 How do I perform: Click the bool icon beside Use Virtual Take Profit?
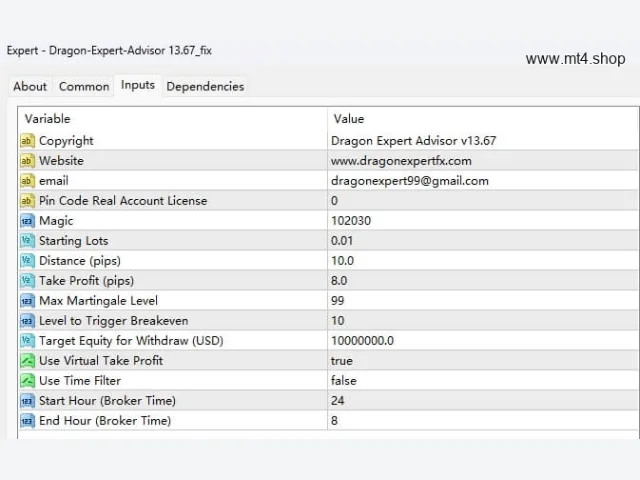click(x=27, y=361)
